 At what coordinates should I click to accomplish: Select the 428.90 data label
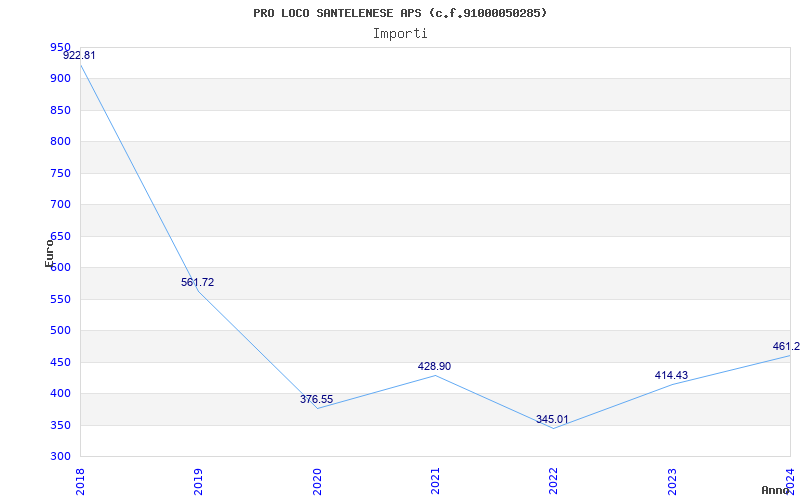pos(434,366)
